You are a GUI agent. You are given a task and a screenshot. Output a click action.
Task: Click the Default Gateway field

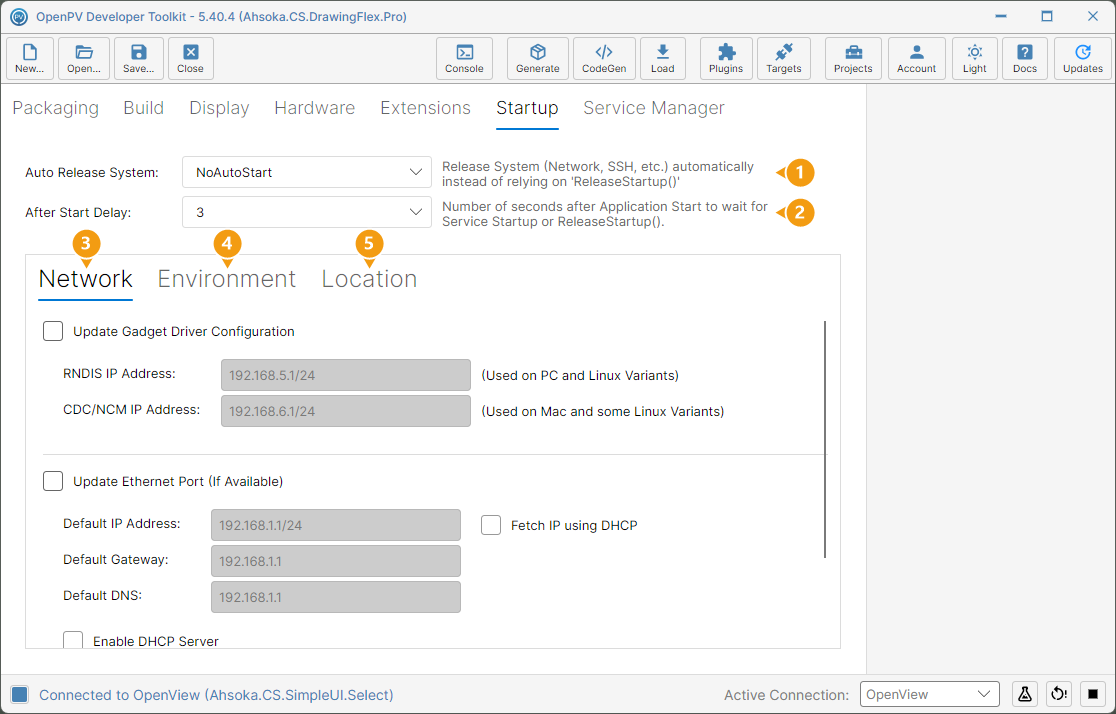[336, 561]
